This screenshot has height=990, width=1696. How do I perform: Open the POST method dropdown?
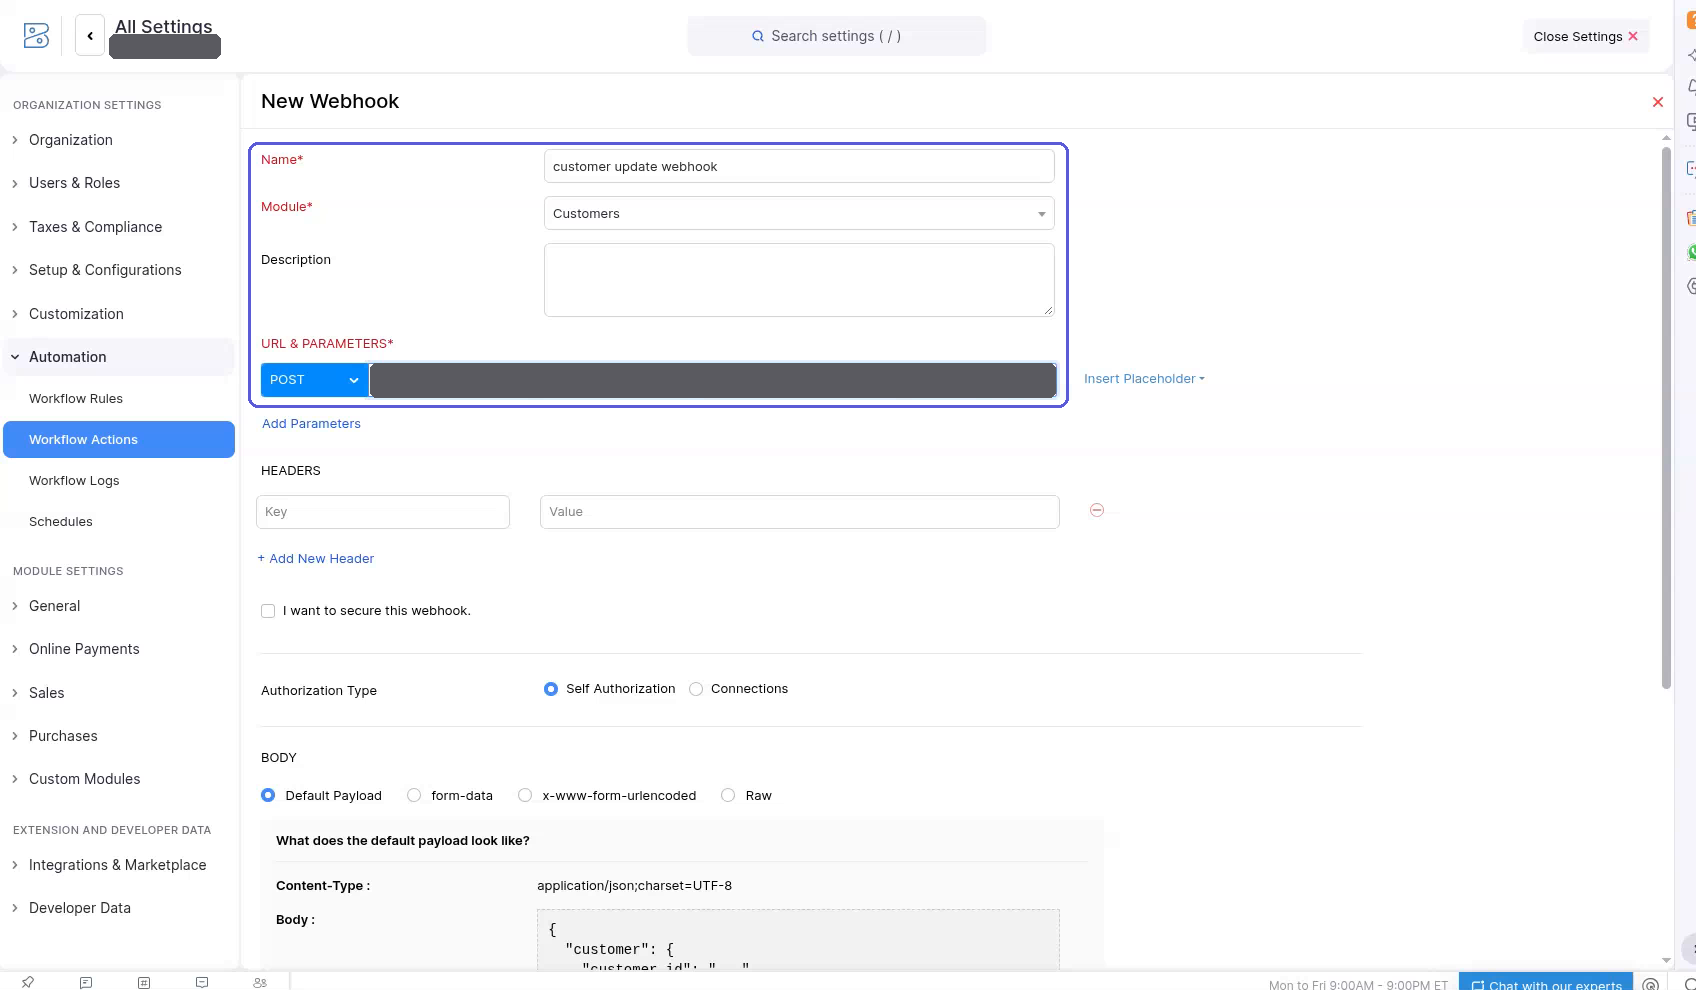click(315, 380)
